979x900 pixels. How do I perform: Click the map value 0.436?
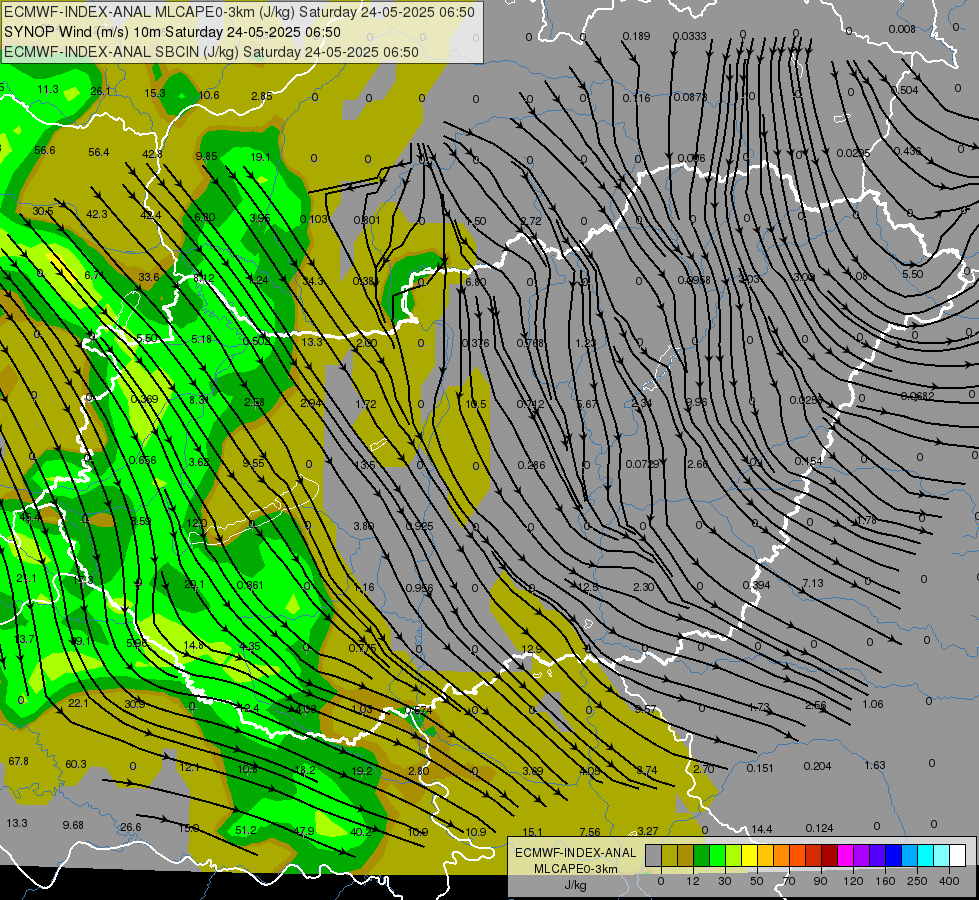(907, 151)
